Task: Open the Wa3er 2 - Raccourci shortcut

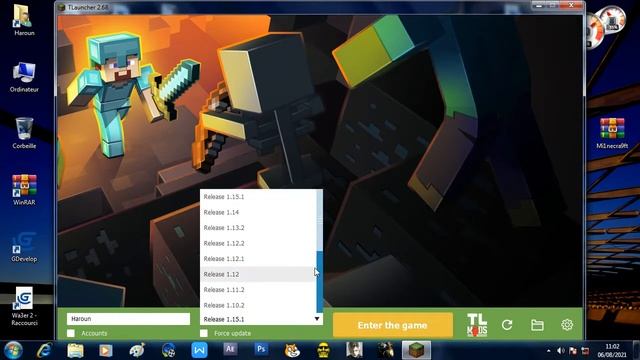Action: click(24, 306)
